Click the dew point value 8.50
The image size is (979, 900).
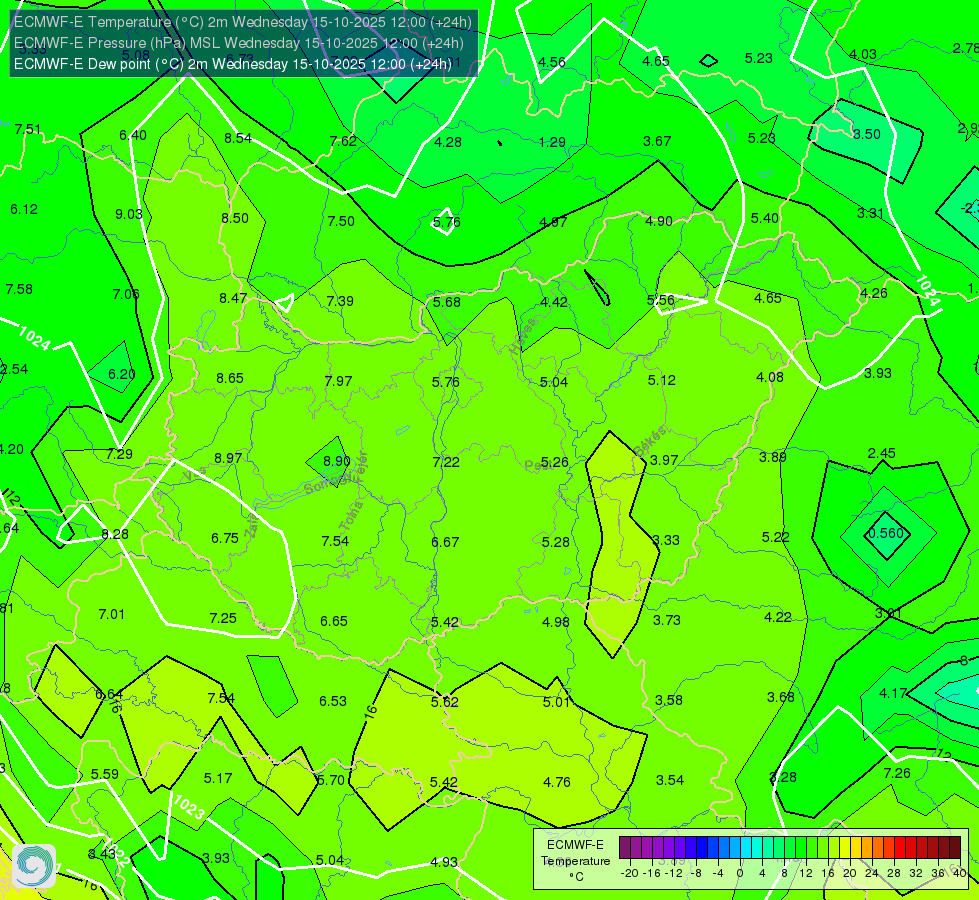pos(235,219)
